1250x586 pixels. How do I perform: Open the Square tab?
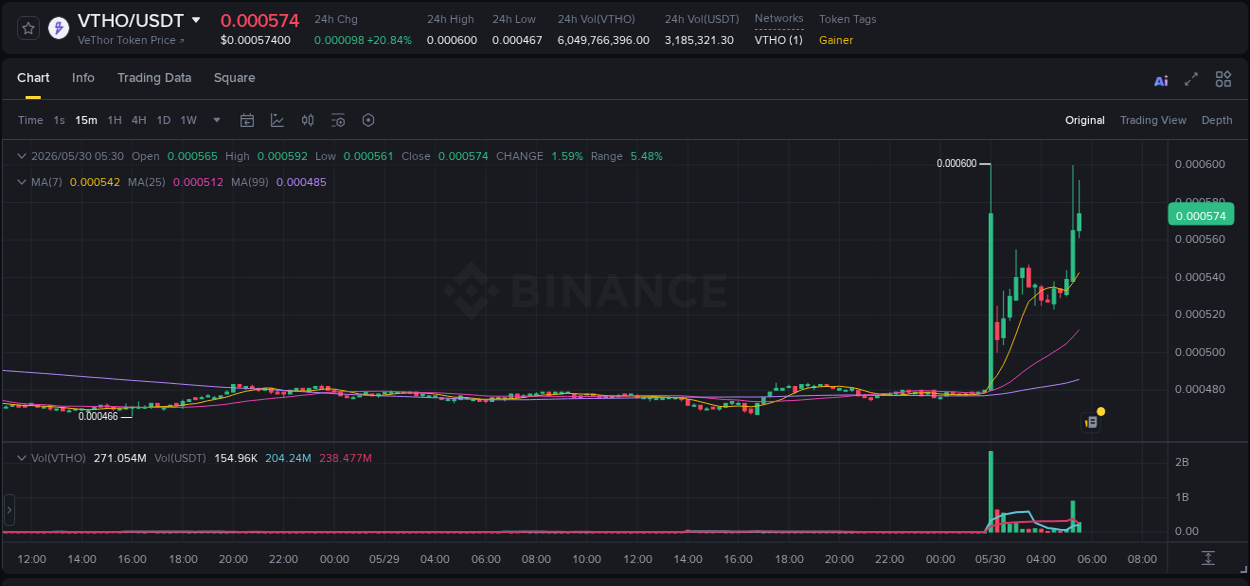coord(234,78)
